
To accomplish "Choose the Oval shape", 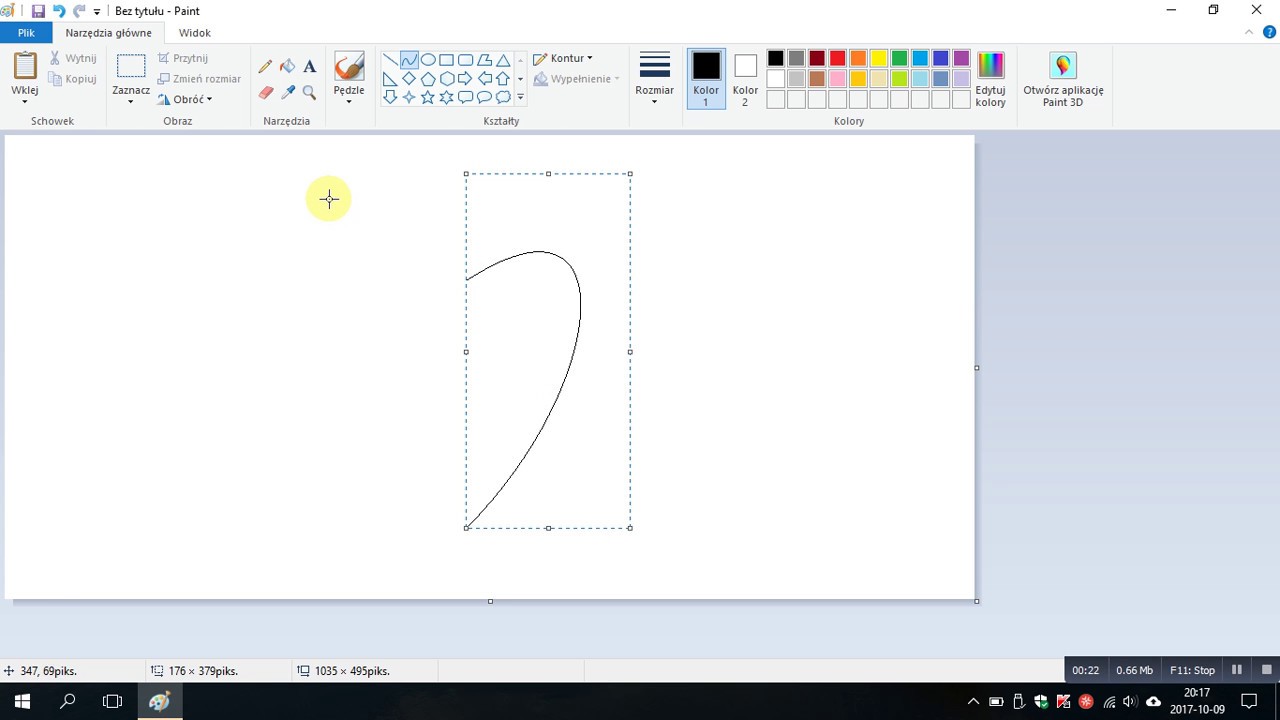I will pos(428,60).
